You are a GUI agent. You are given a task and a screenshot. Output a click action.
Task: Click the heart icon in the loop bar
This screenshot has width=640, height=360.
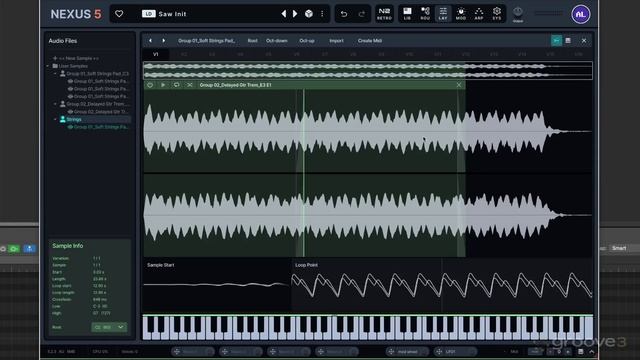coord(150,85)
